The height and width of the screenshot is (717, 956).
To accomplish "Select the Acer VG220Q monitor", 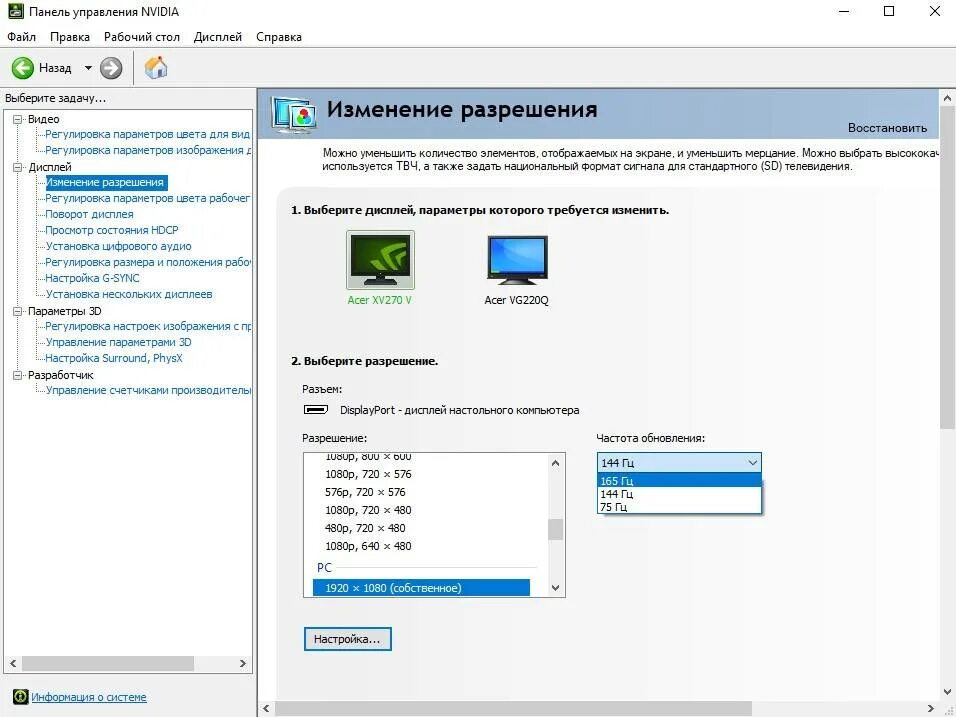I will [516, 270].
